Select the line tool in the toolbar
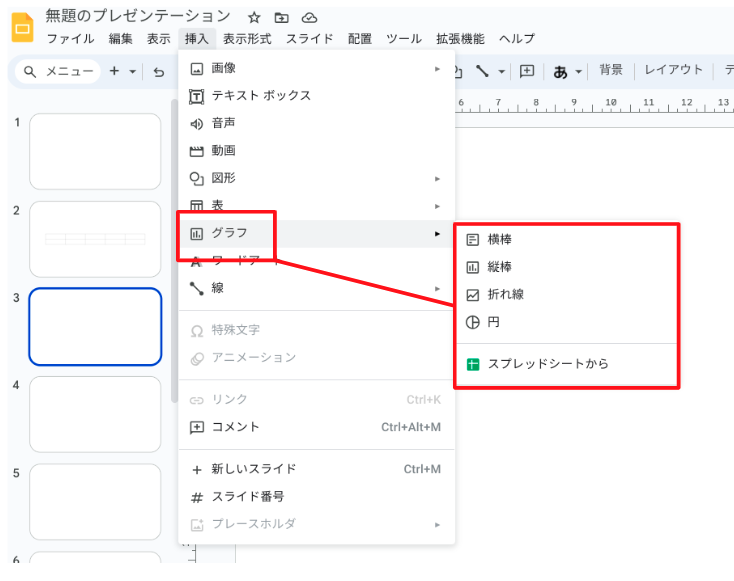 click(482, 71)
